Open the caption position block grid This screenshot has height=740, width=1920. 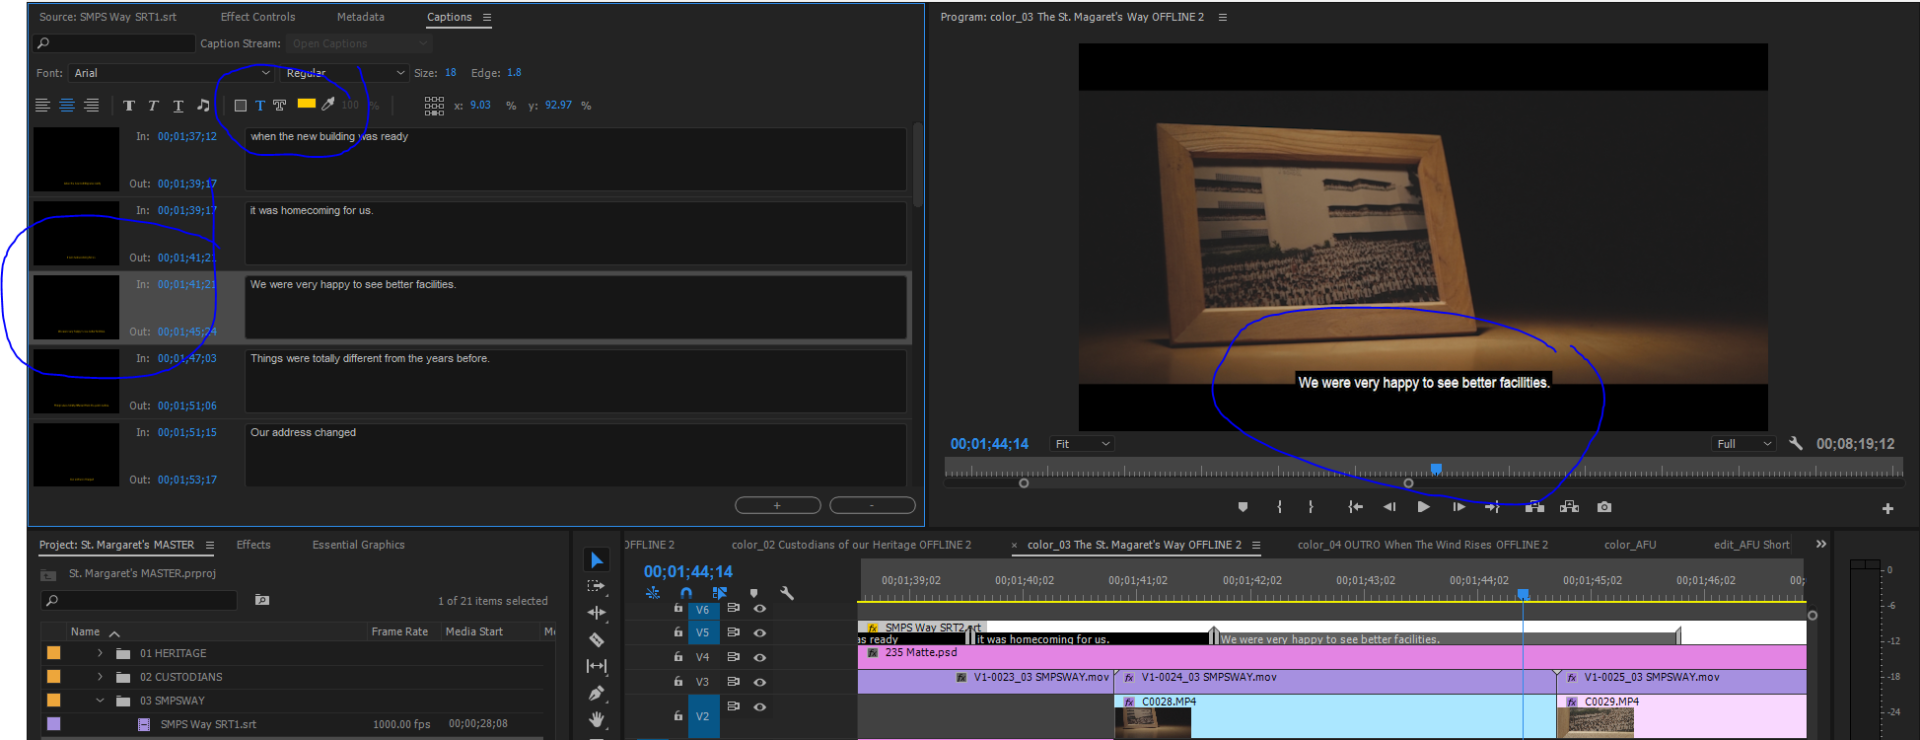click(434, 106)
